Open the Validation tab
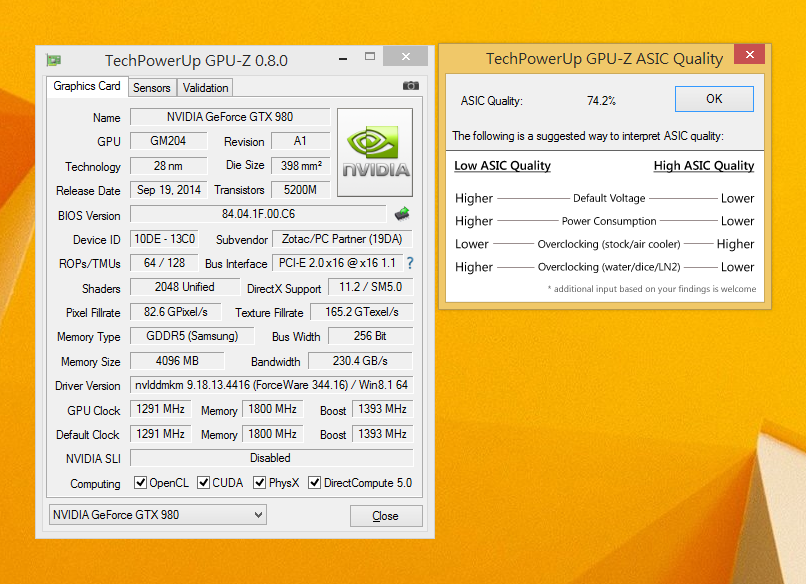 205,88
